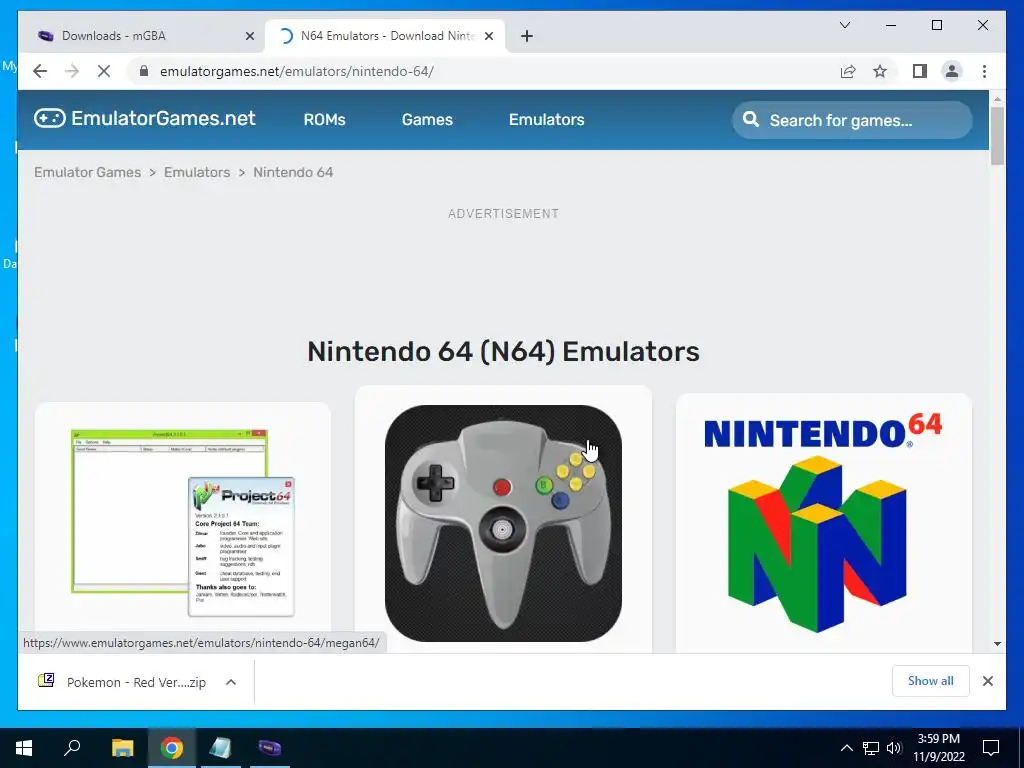
Task: Open the Games menu
Action: click(427, 120)
